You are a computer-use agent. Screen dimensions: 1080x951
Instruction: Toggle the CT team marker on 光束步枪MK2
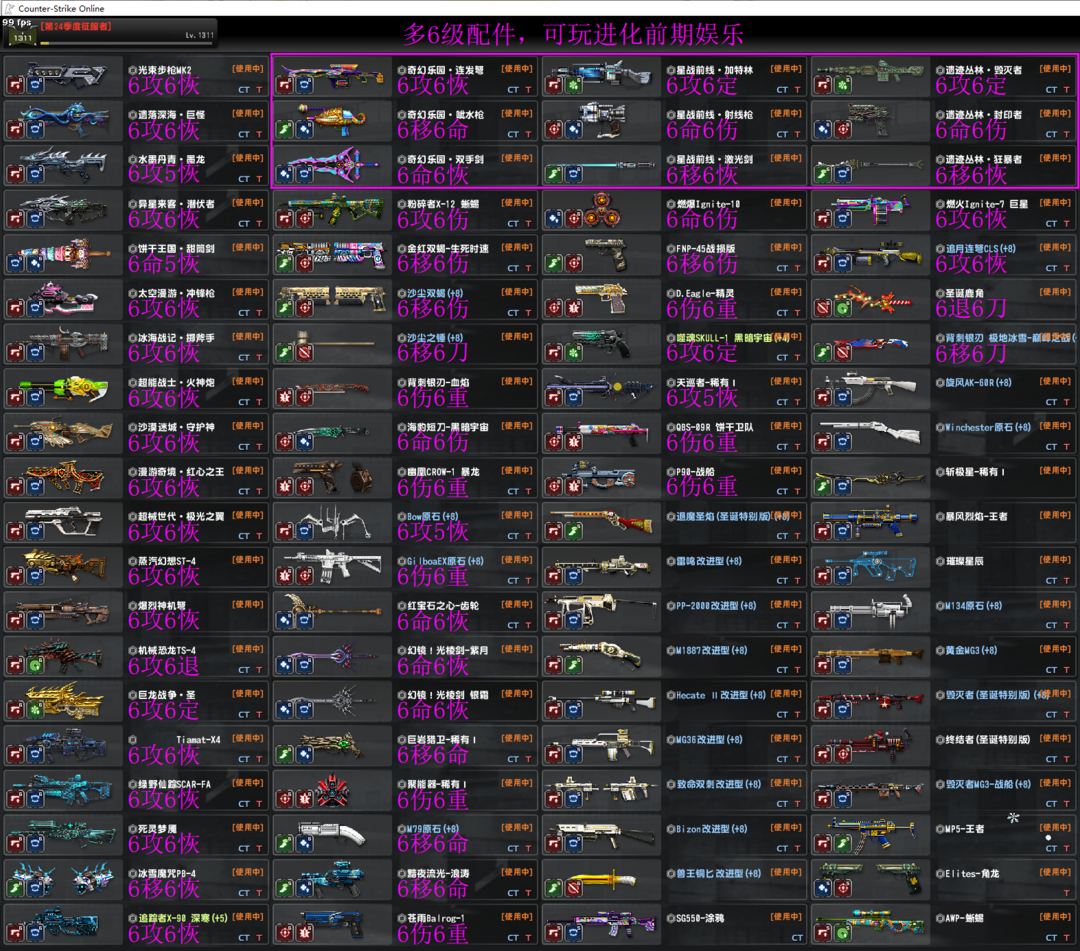244,90
